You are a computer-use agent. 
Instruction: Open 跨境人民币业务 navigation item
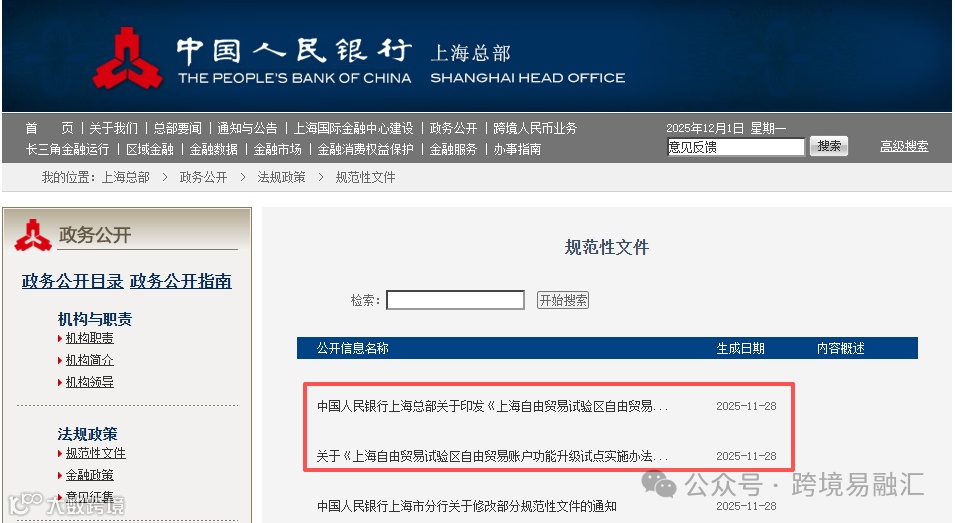[x=535, y=128]
